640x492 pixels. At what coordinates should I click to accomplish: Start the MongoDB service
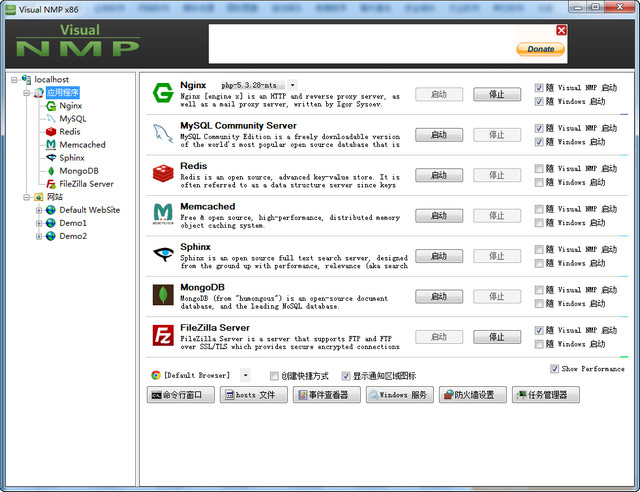click(439, 296)
